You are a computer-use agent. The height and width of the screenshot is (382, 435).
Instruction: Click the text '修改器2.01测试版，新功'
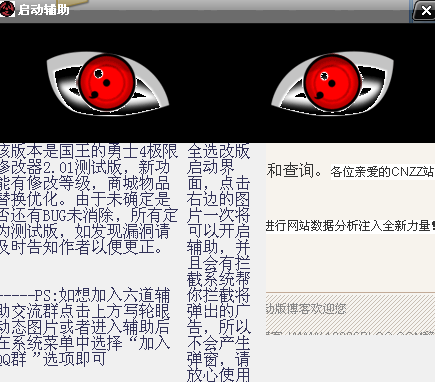85,167
